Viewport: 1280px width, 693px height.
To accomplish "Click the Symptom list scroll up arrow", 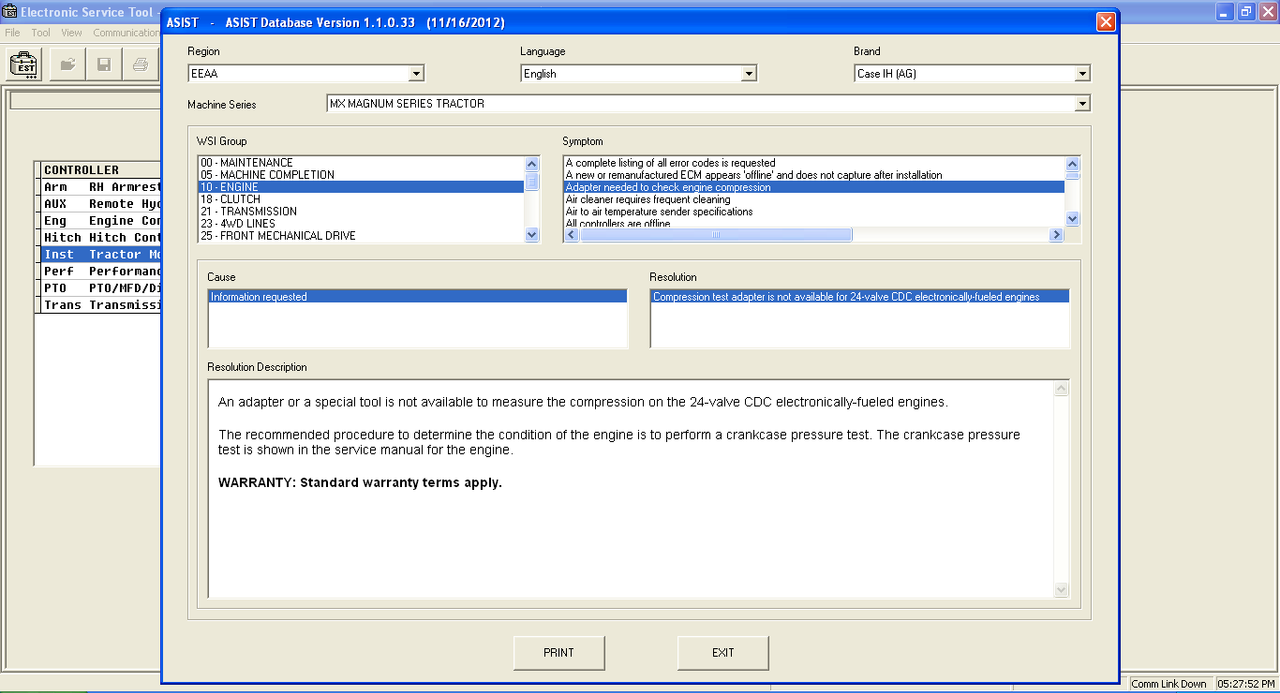I will tap(1072, 164).
